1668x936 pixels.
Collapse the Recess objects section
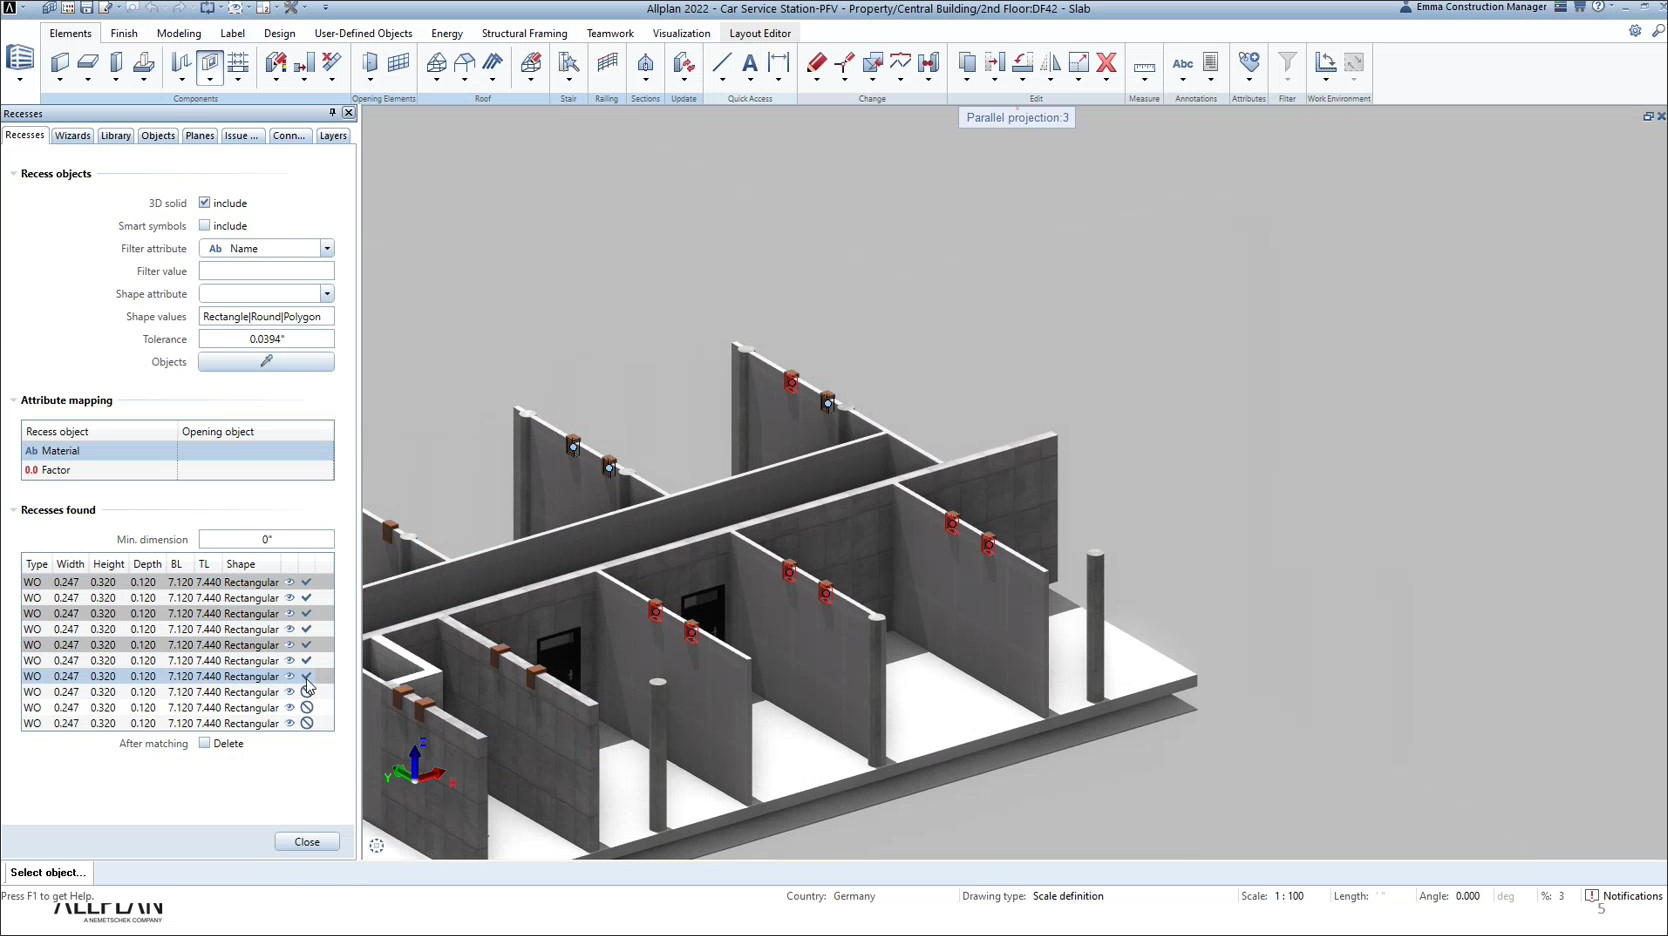(x=13, y=174)
